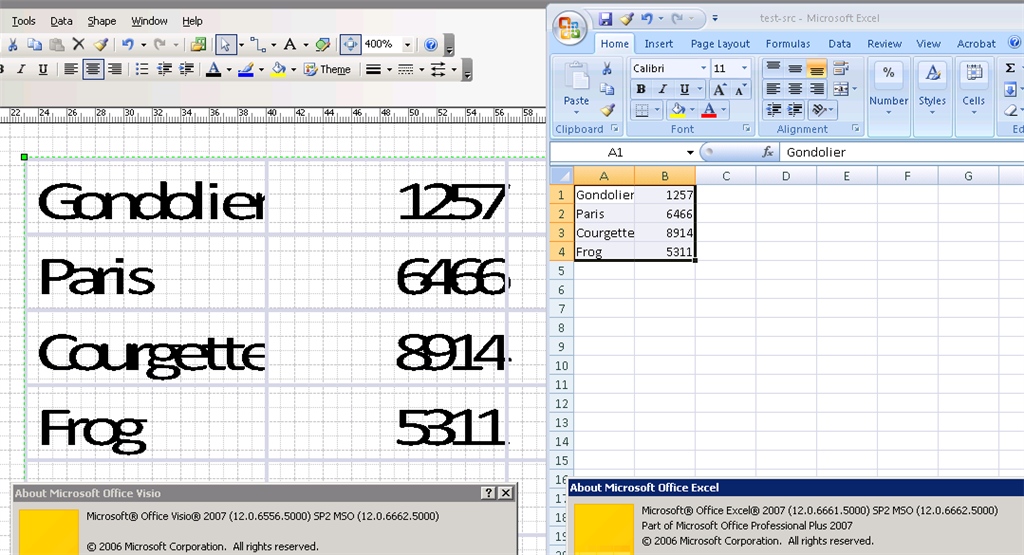Open the Shapes window icon in Visio
1024x555 pixels.
199,44
